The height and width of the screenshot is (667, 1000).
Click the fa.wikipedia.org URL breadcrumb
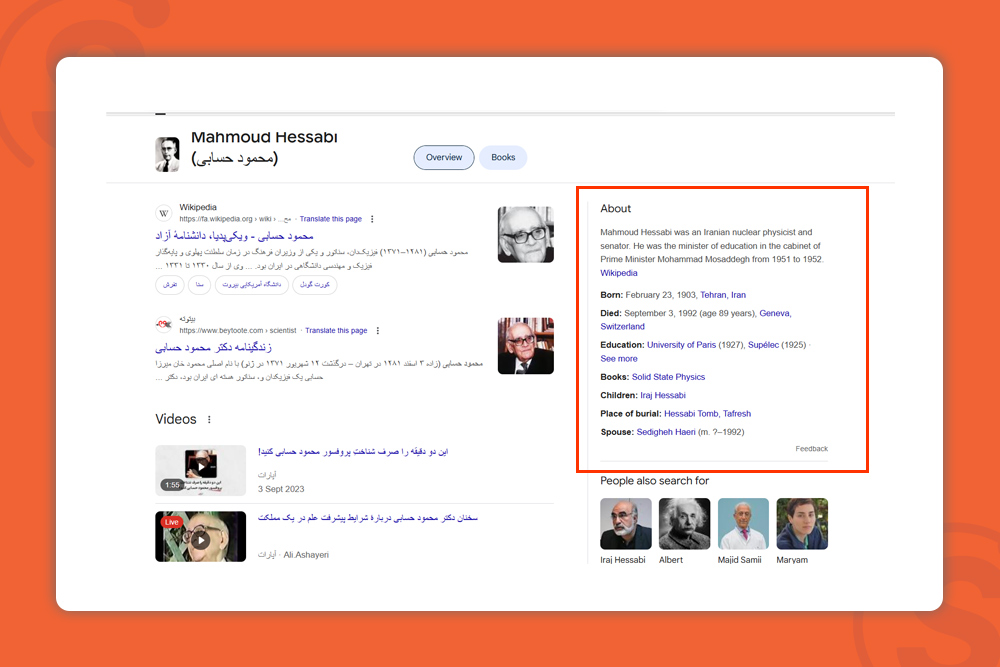click(x=235, y=219)
